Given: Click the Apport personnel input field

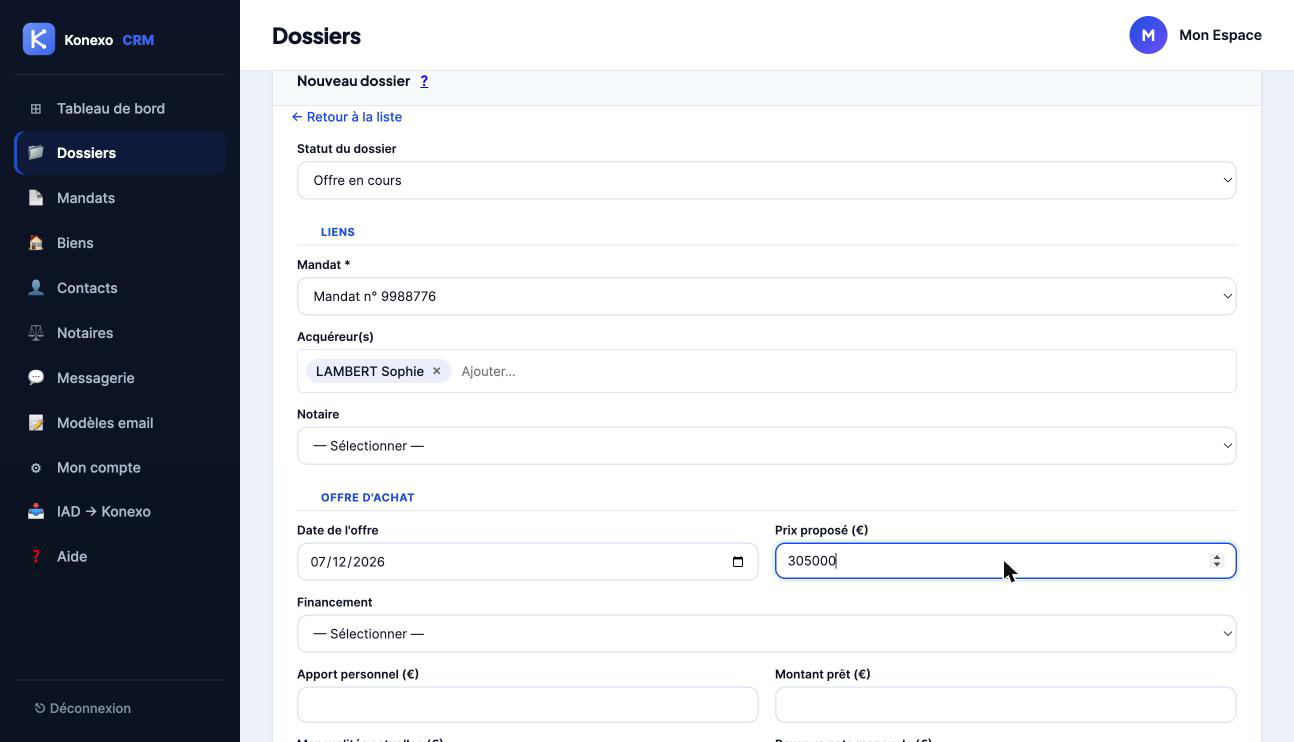Looking at the screenshot, I should [527, 705].
